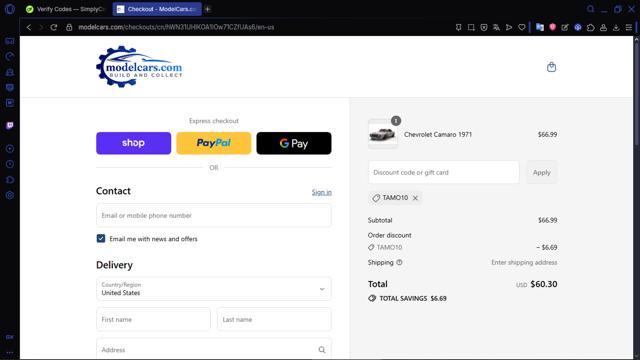Open Opera main menu logo
Viewport: 640px width, 360px height.
click(x=10, y=9)
